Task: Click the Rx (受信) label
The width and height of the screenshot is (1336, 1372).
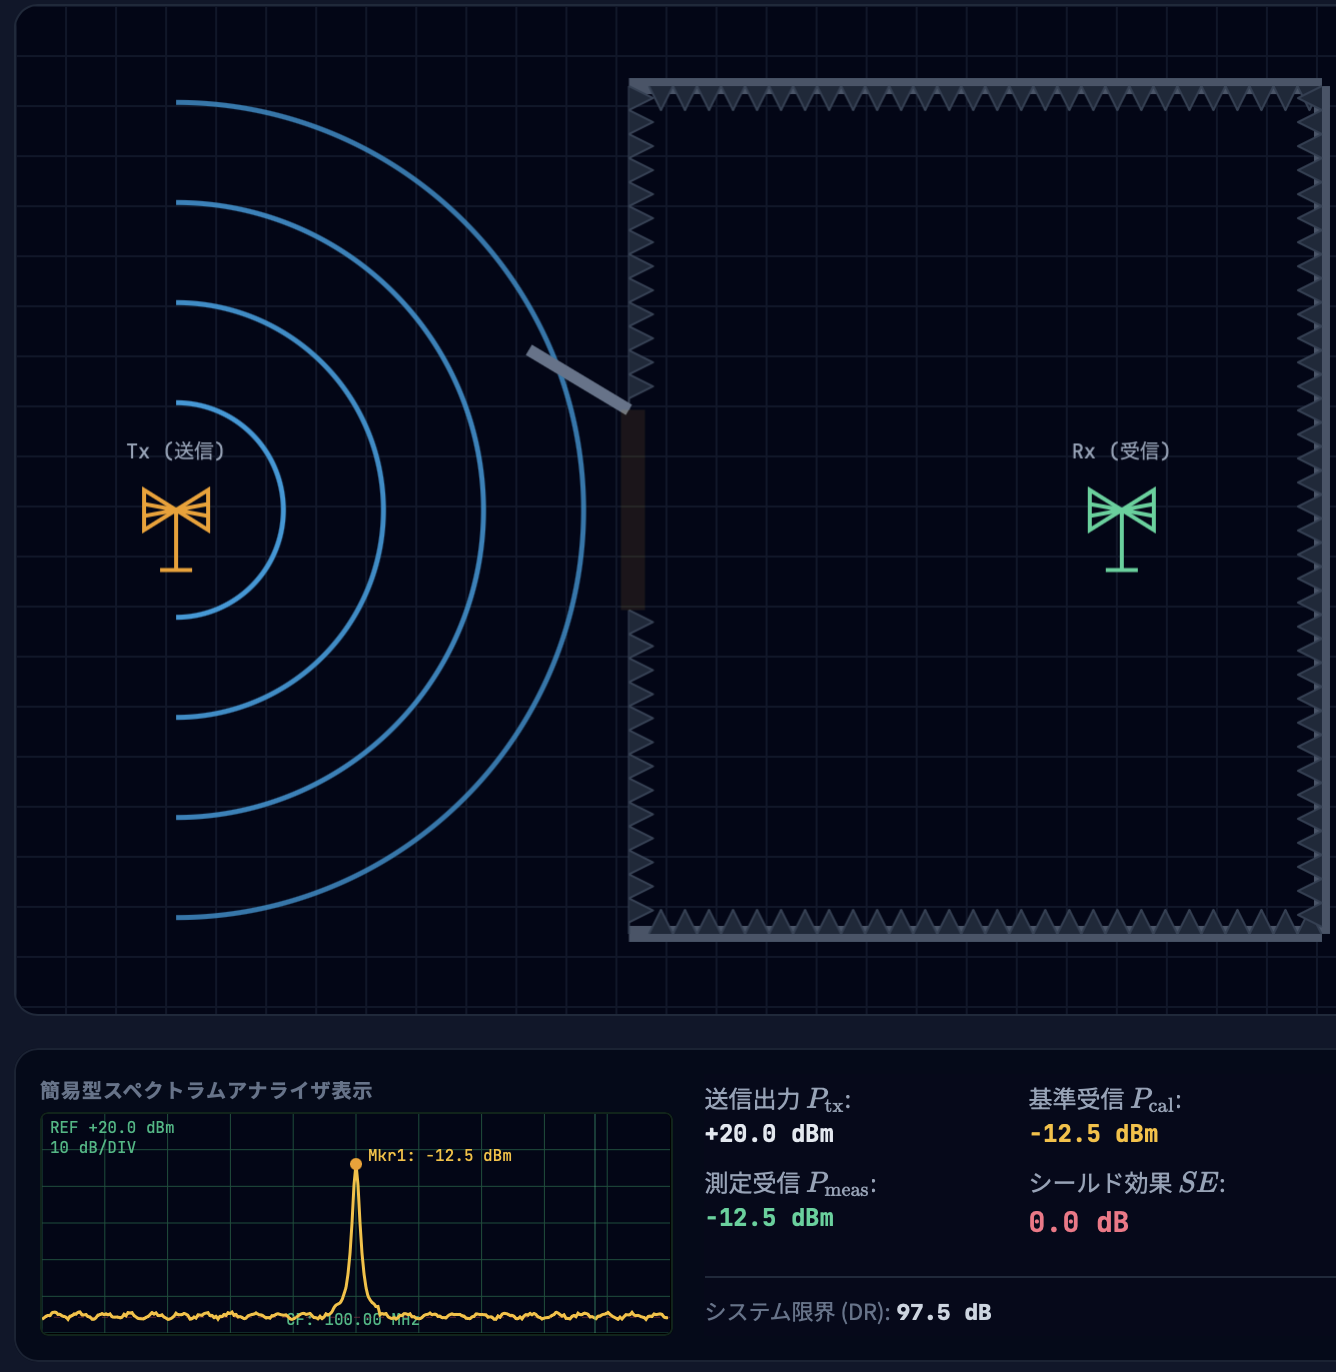Action: click(1121, 451)
